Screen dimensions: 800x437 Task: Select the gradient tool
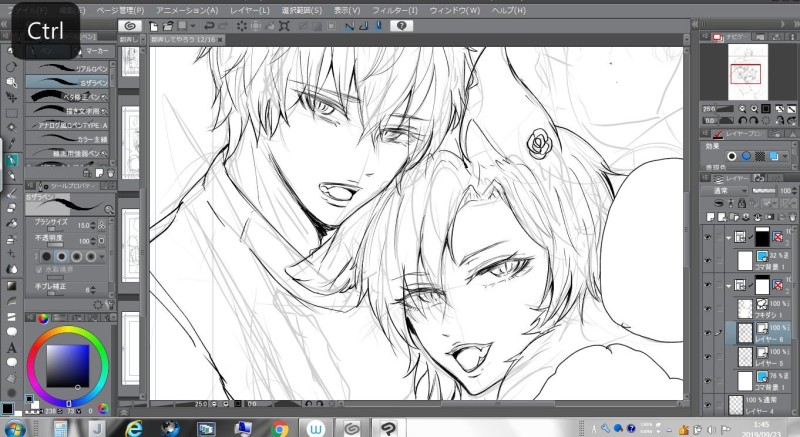[x=11, y=286]
